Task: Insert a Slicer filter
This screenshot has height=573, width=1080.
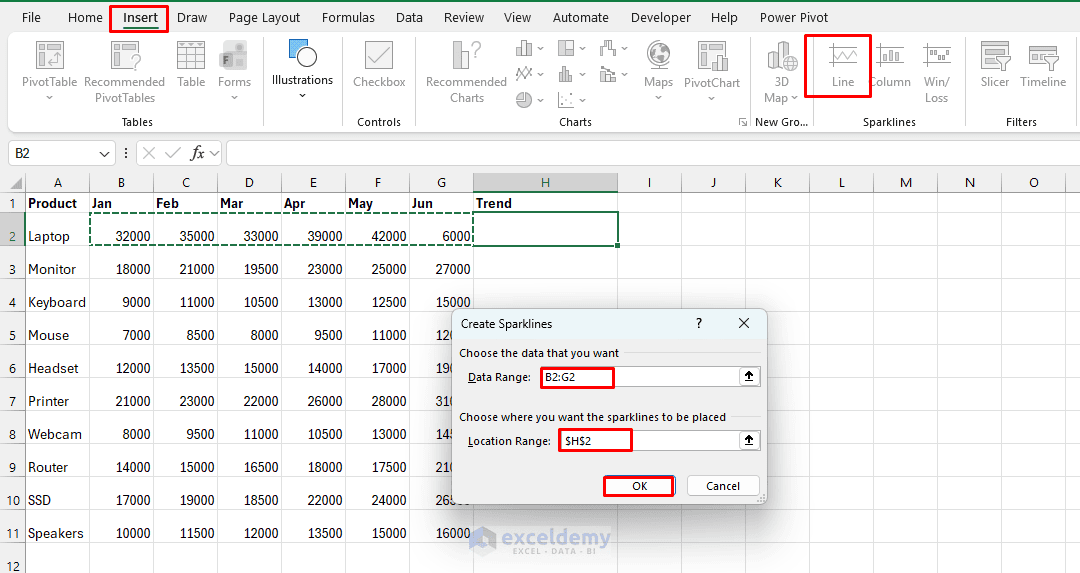Action: pyautogui.click(x=995, y=65)
